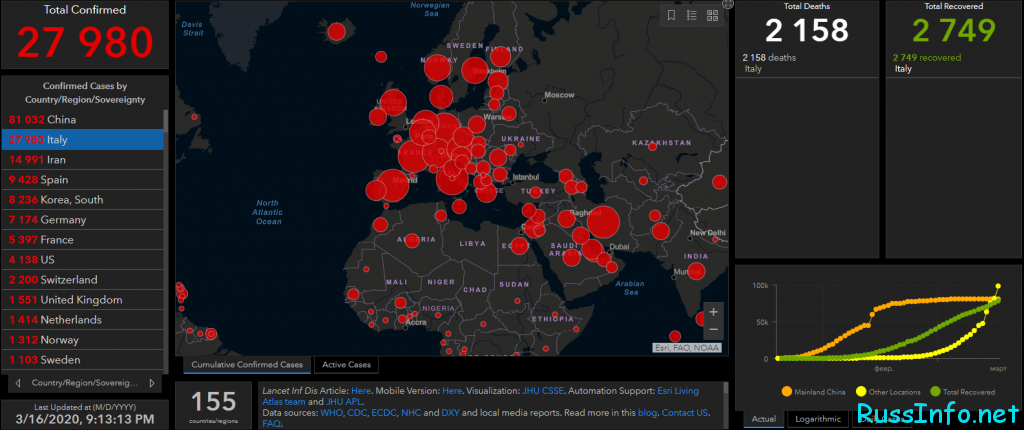This screenshot has width=1024, height=430.
Task: Open the map bookmarks icon
Action: pos(671,16)
